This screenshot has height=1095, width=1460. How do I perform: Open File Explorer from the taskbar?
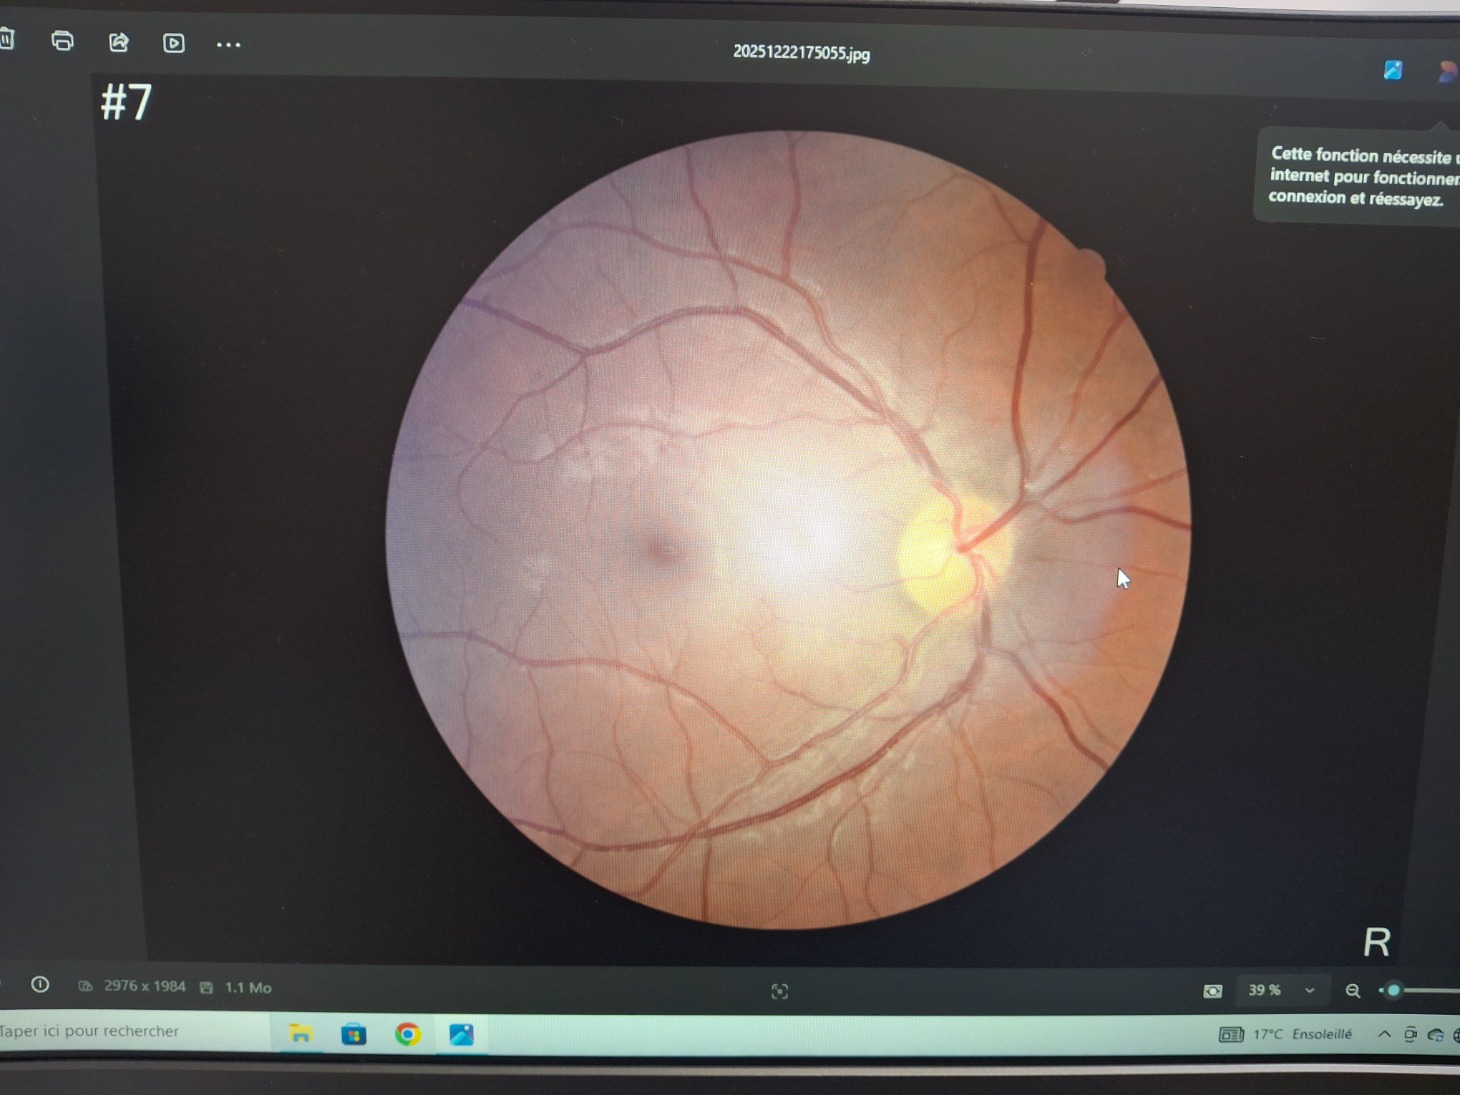(300, 1034)
